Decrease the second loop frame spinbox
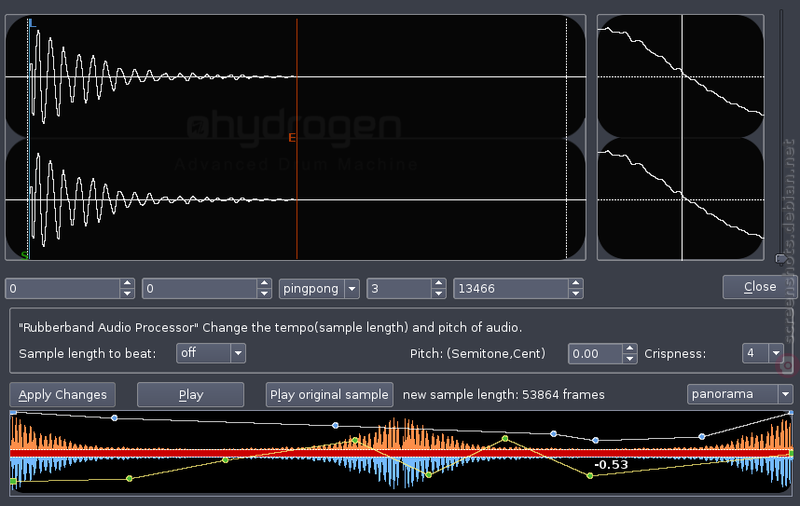The height and width of the screenshot is (506, 800). pos(264,293)
